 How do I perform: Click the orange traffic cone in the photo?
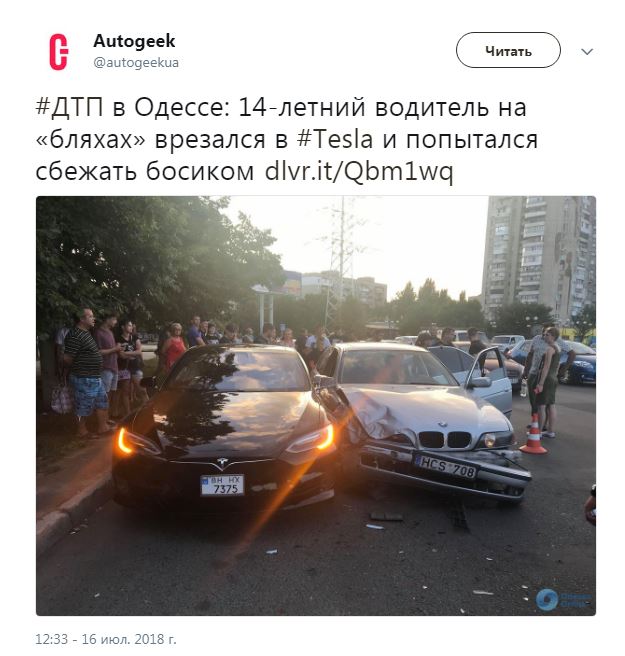(x=533, y=435)
